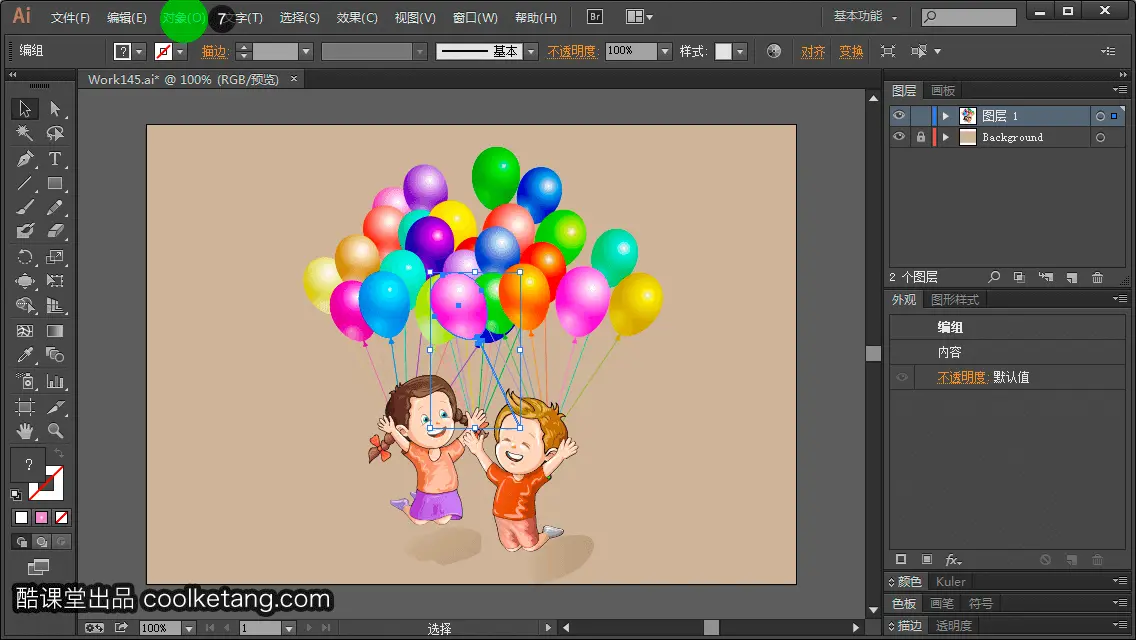Open 文件(F) menu
Screen dimensions: 1136x640
(70, 17)
